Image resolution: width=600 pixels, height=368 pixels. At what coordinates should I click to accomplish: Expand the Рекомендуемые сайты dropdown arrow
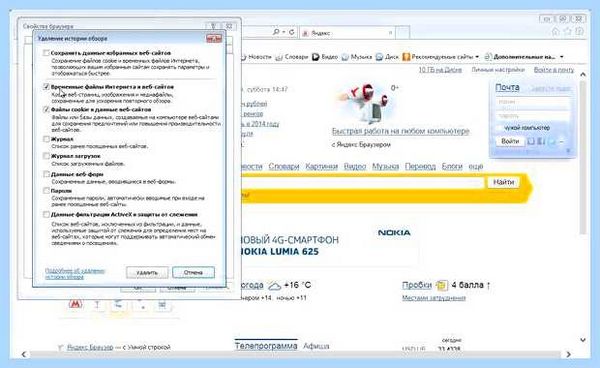477,57
